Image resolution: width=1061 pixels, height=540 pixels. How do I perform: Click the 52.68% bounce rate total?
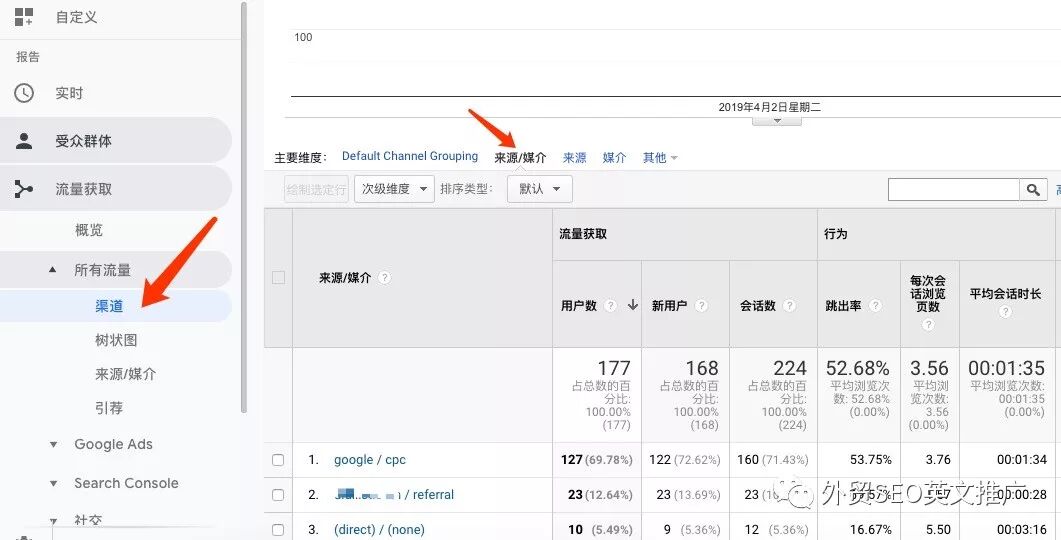[857, 368]
